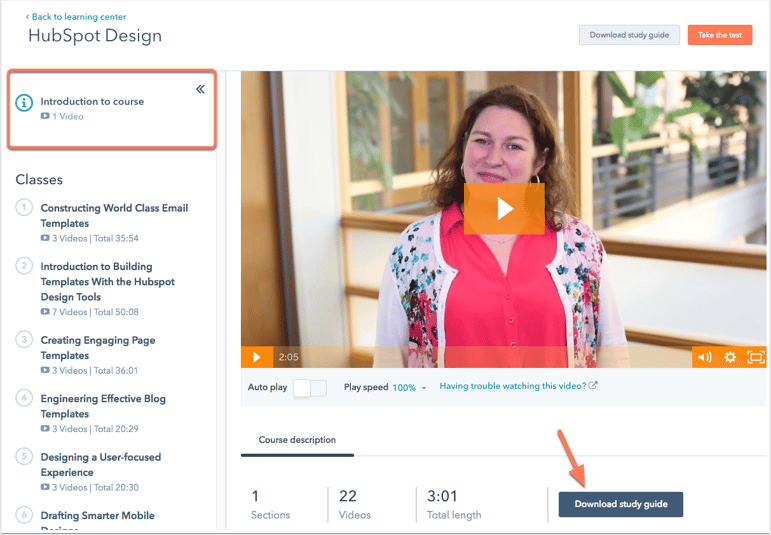Click the info icon beside Introduction to course
This screenshot has height=535, width=771.
coord(24,103)
